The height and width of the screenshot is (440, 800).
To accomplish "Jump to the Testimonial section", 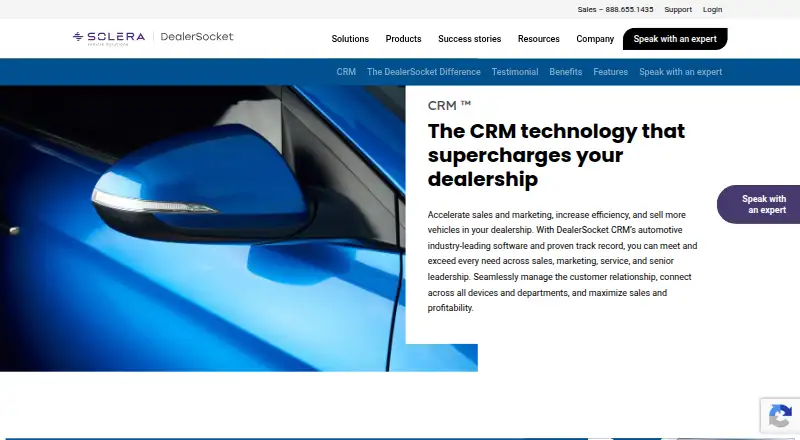I will [x=515, y=72].
